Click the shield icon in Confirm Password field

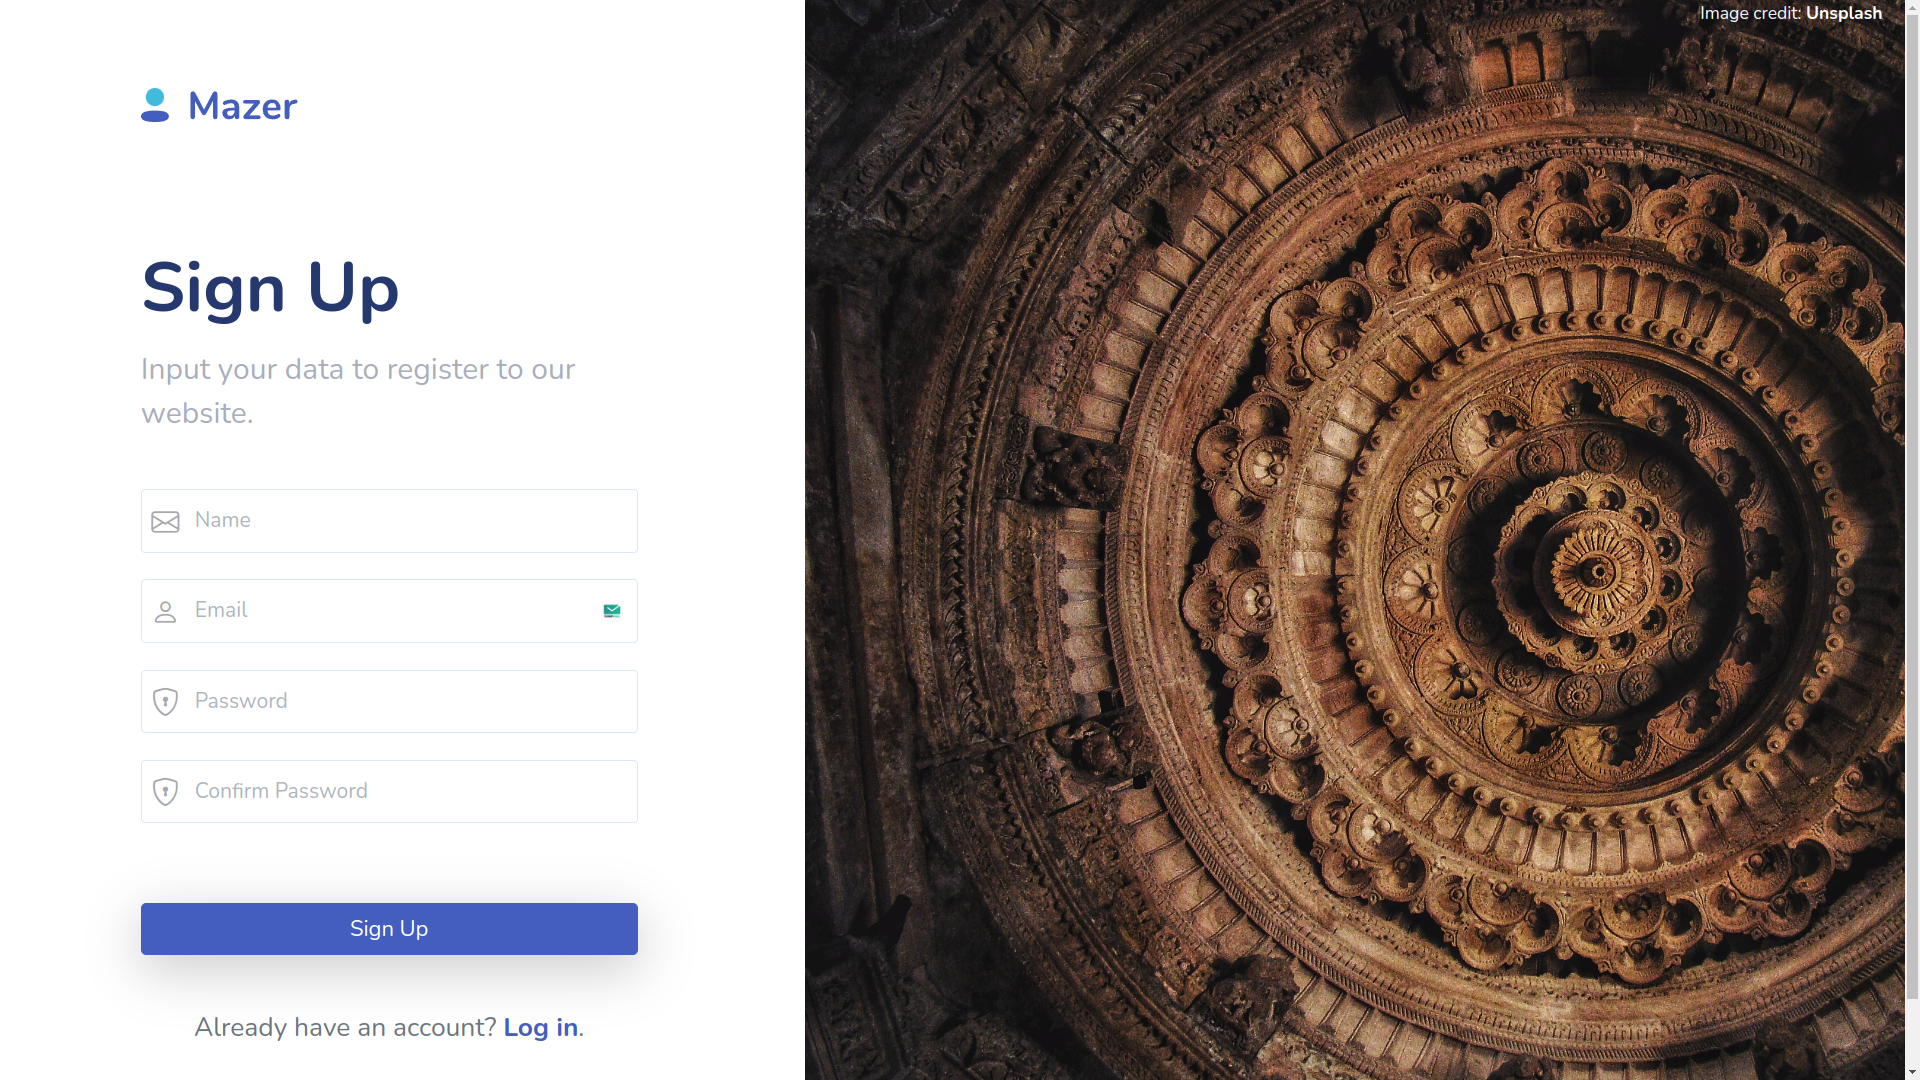coord(165,792)
